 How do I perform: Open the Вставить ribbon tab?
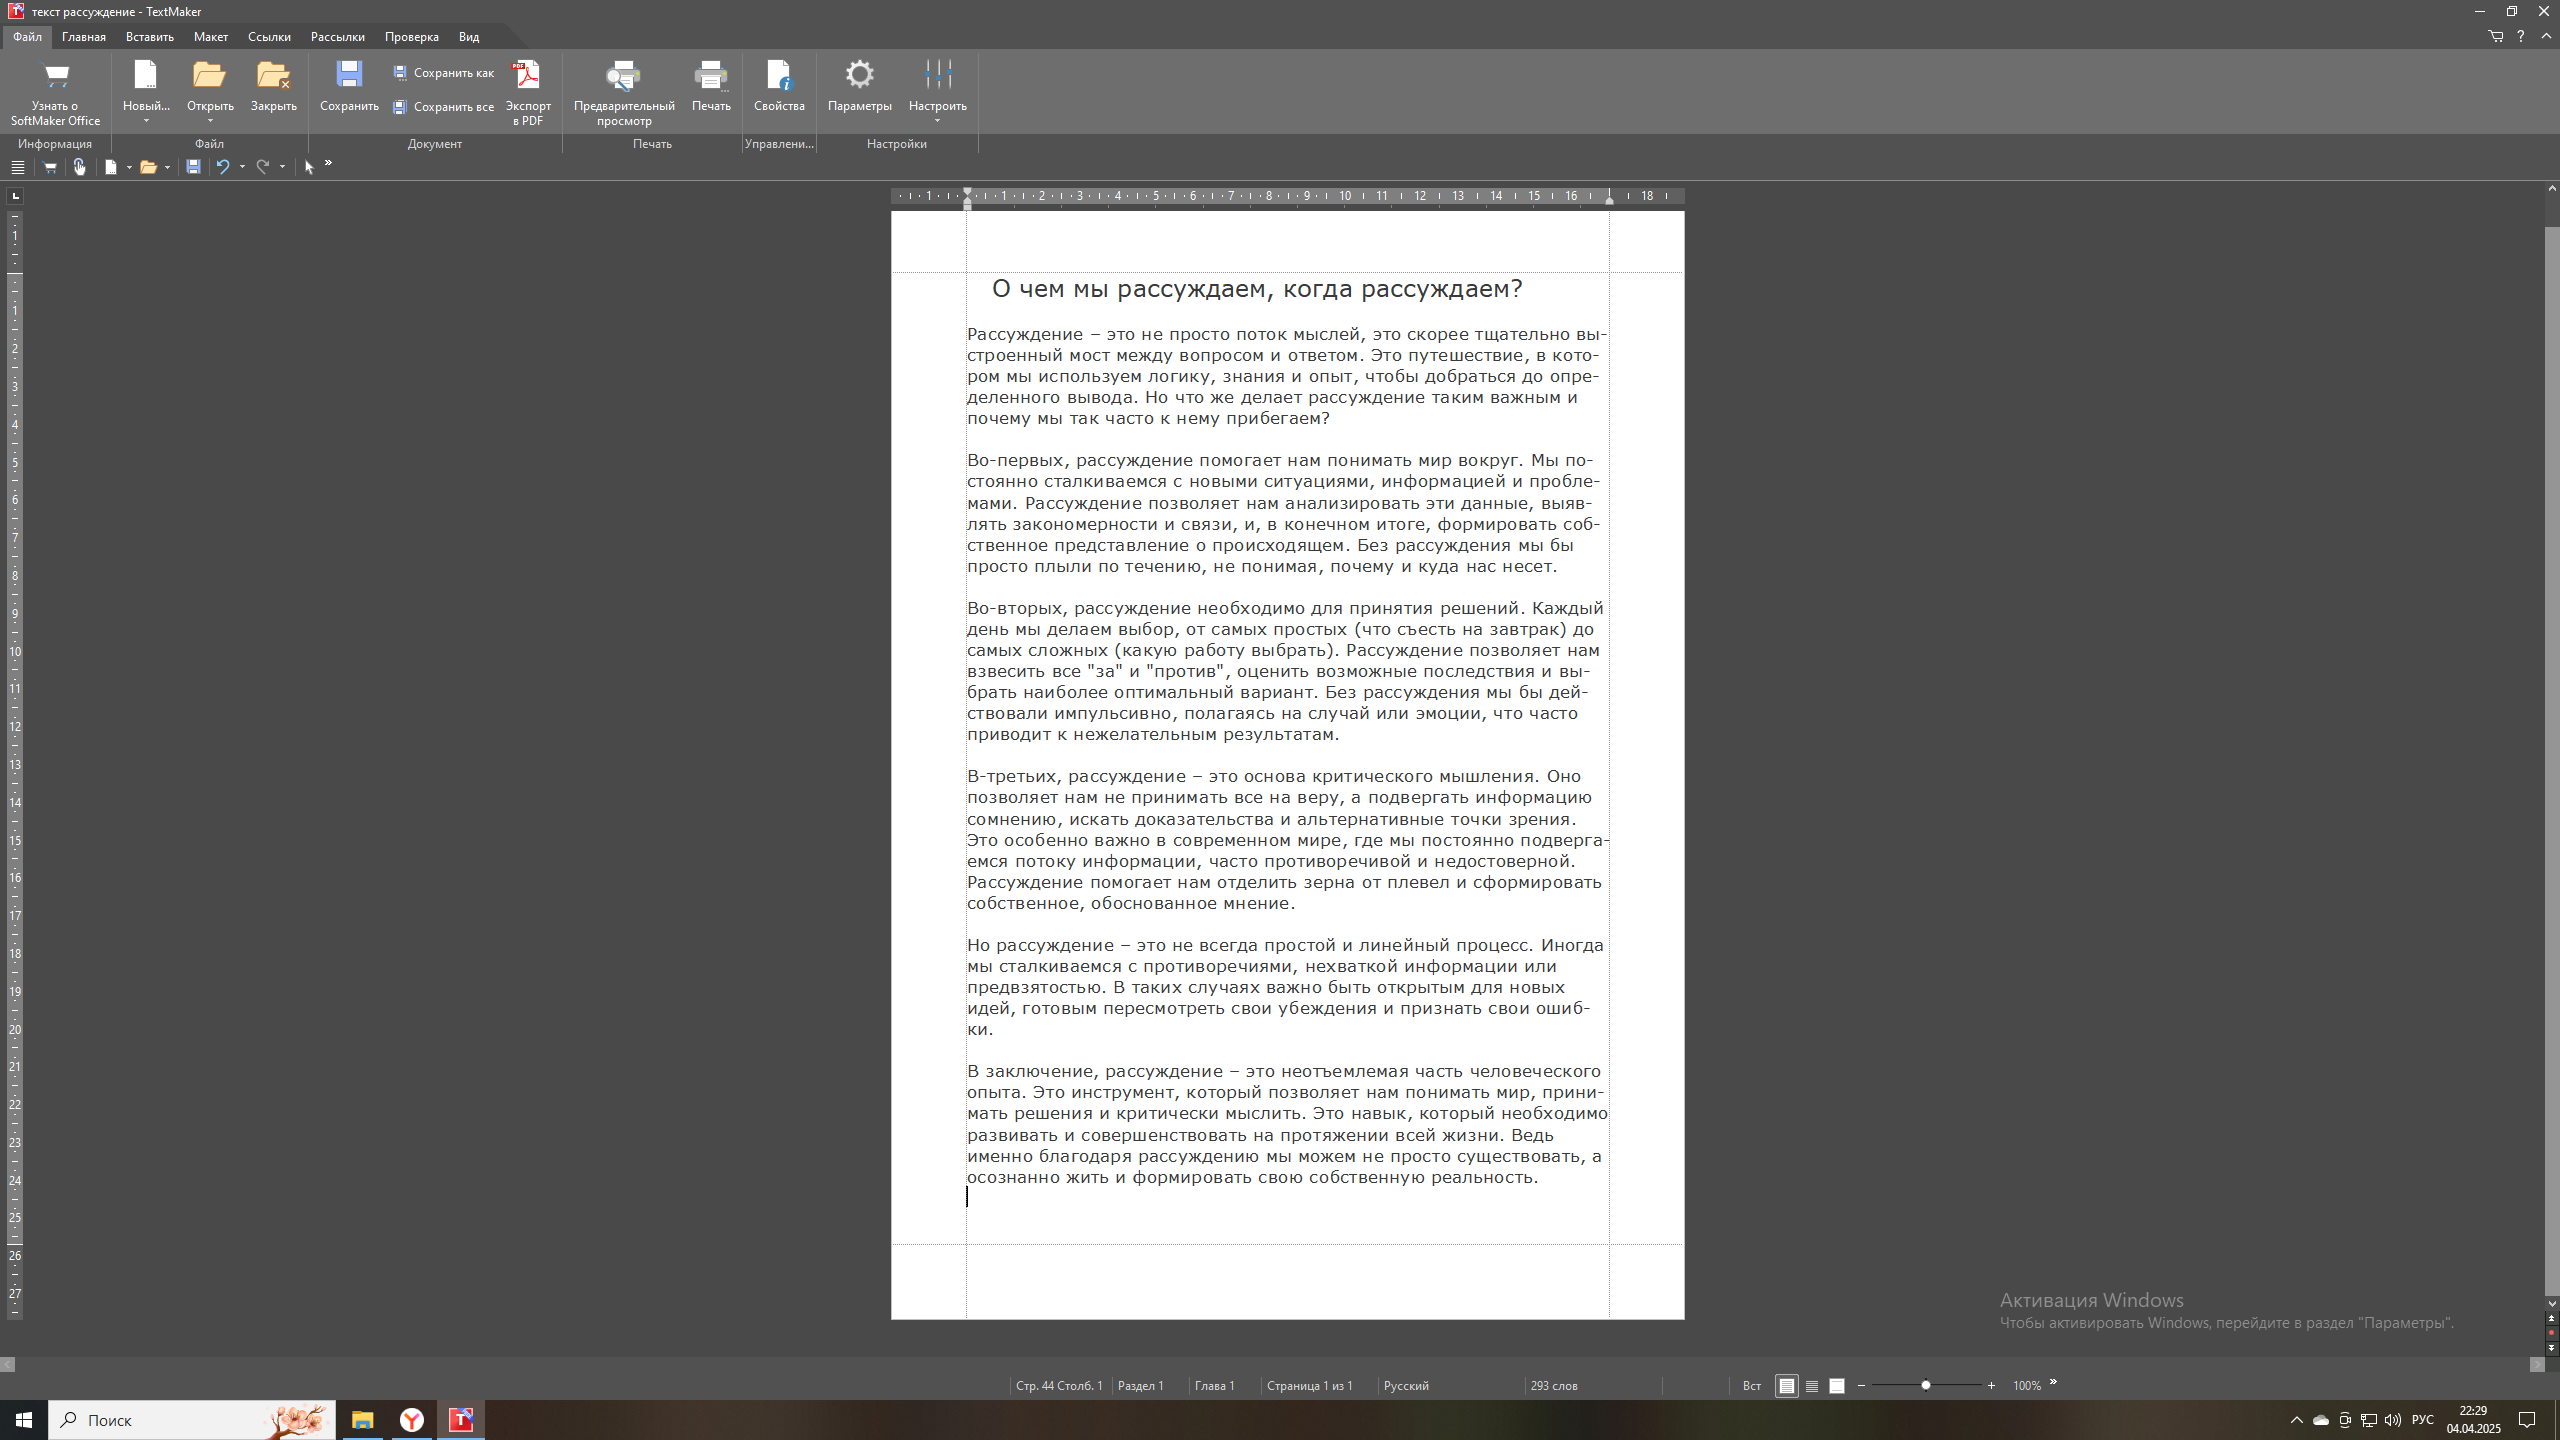(x=149, y=37)
